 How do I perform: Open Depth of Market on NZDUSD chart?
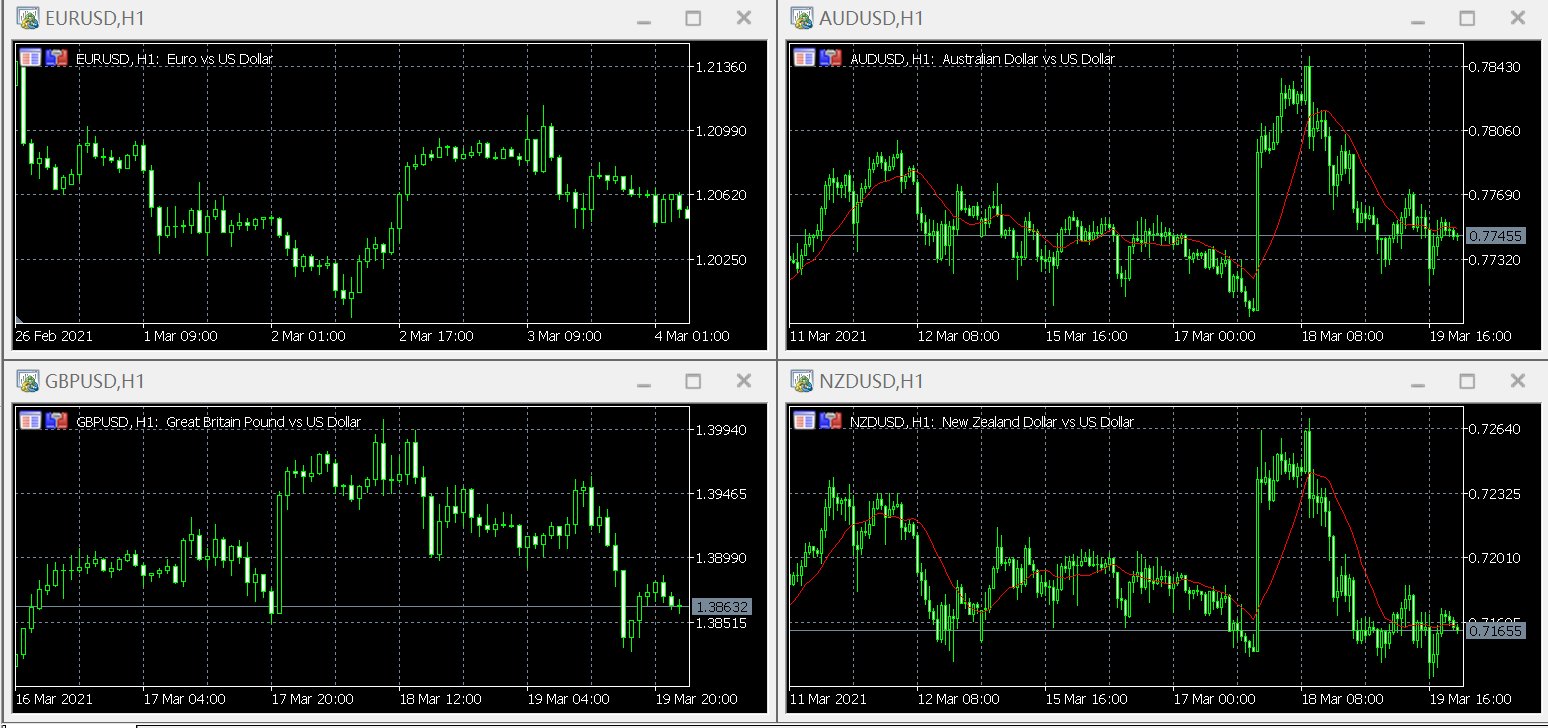831,421
